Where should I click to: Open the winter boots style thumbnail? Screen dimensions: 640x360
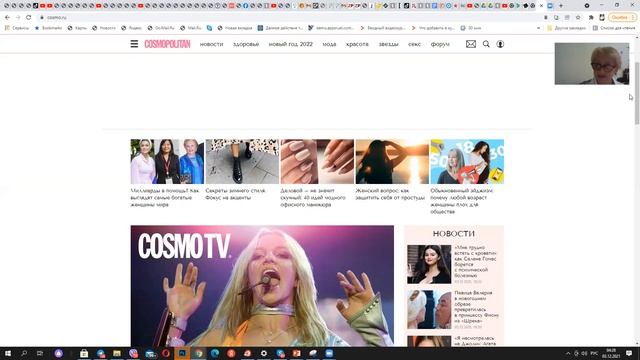pyautogui.click(x=242, y=161)
